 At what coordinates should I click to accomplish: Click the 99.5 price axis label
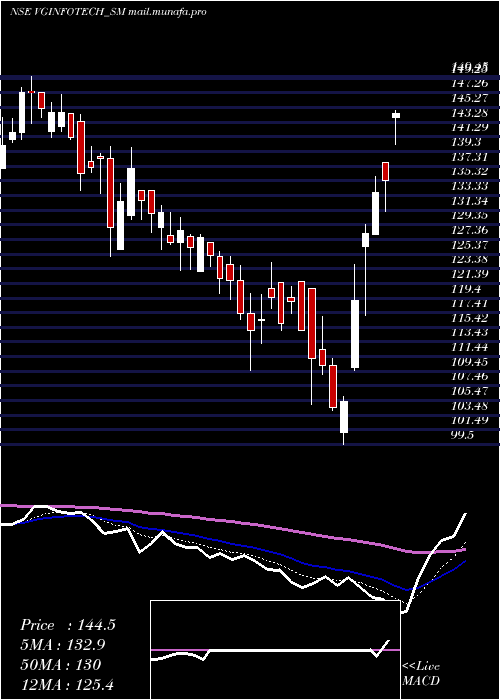pos(463,436)
